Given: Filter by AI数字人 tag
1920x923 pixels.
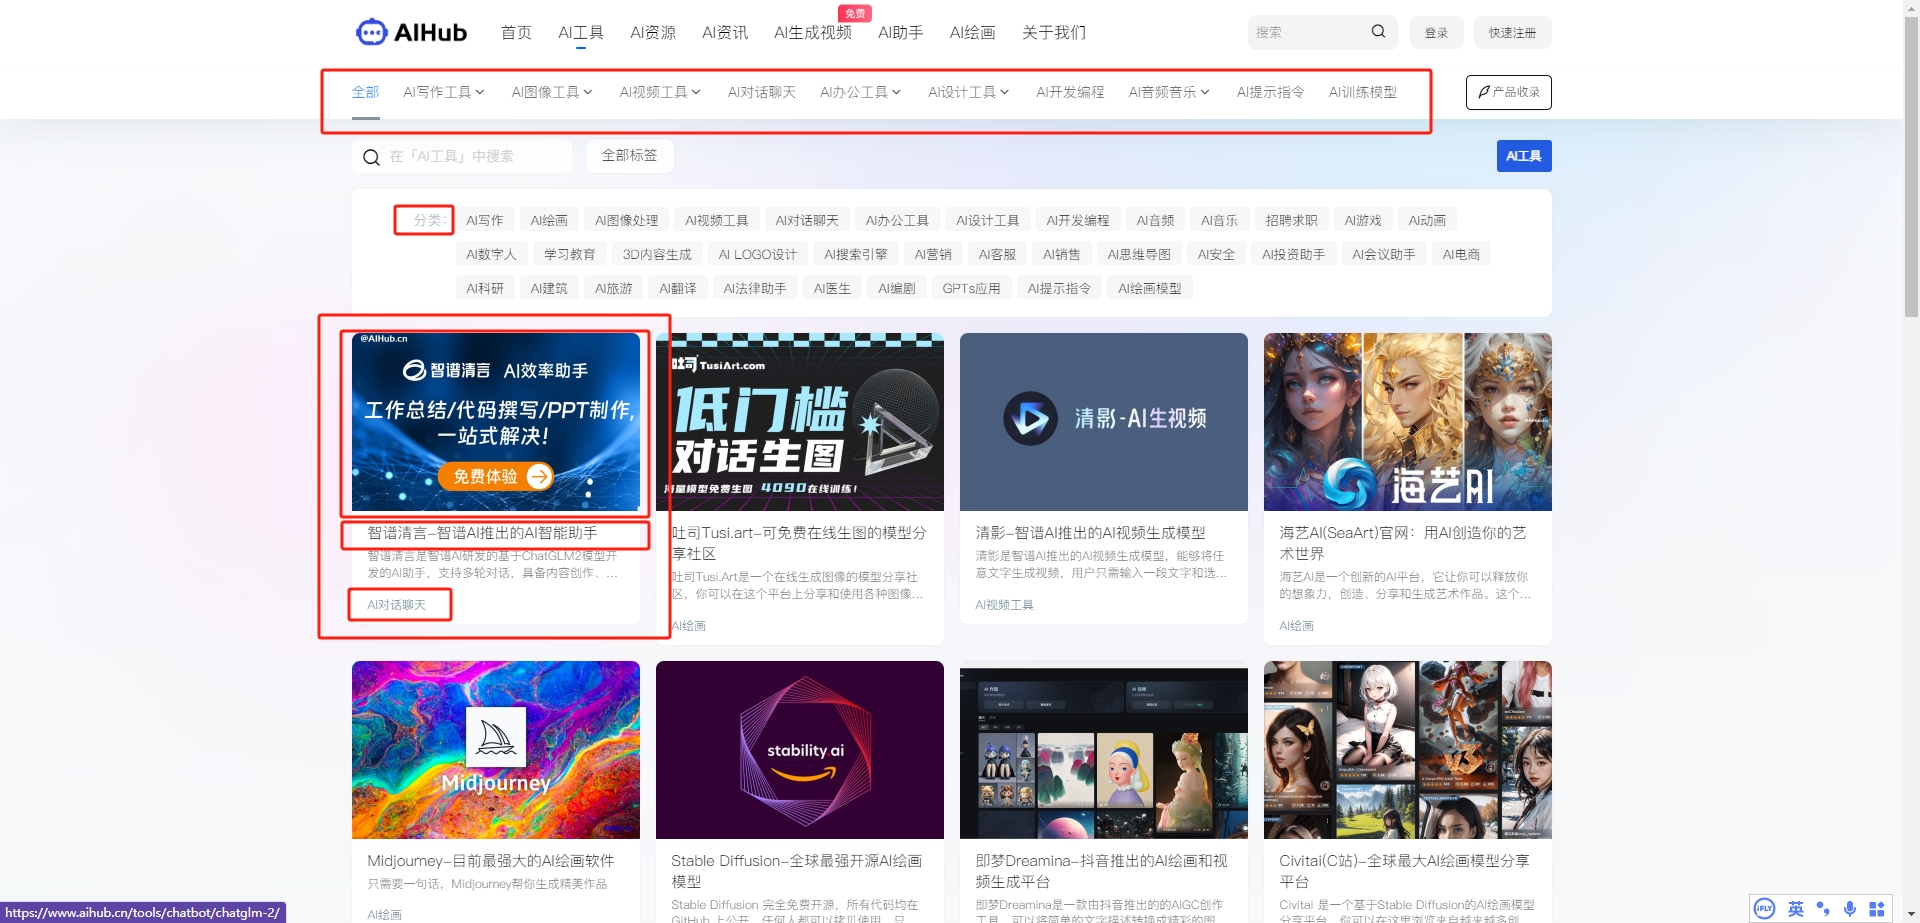Looking at the screenshot, I should click(491, 254).
